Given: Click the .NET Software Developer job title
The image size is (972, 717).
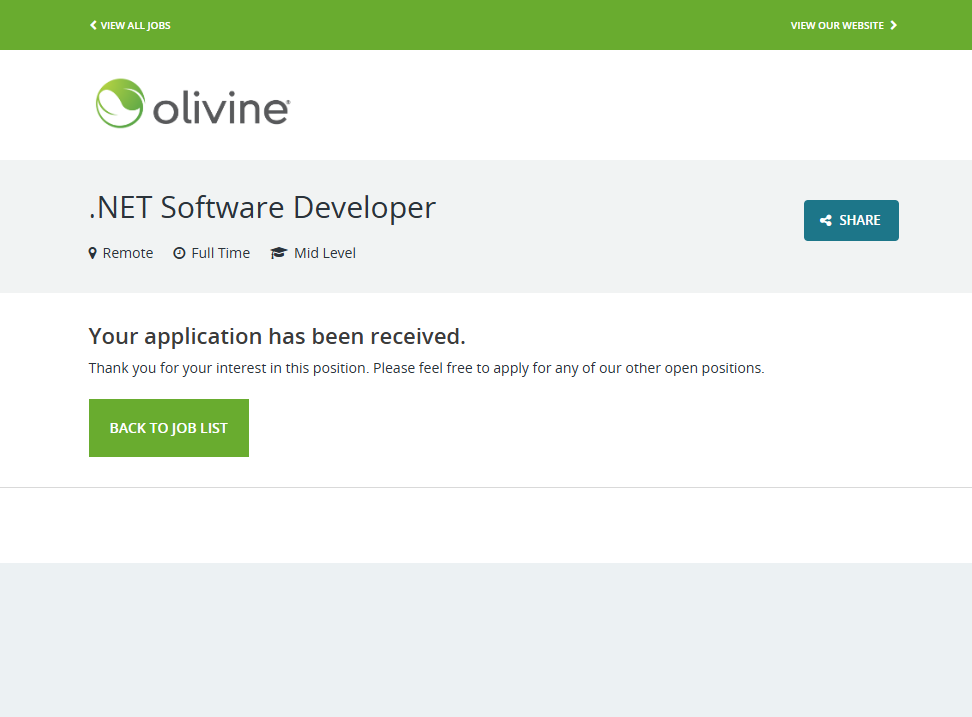Looking at the screenshot, I should (262, 207).
